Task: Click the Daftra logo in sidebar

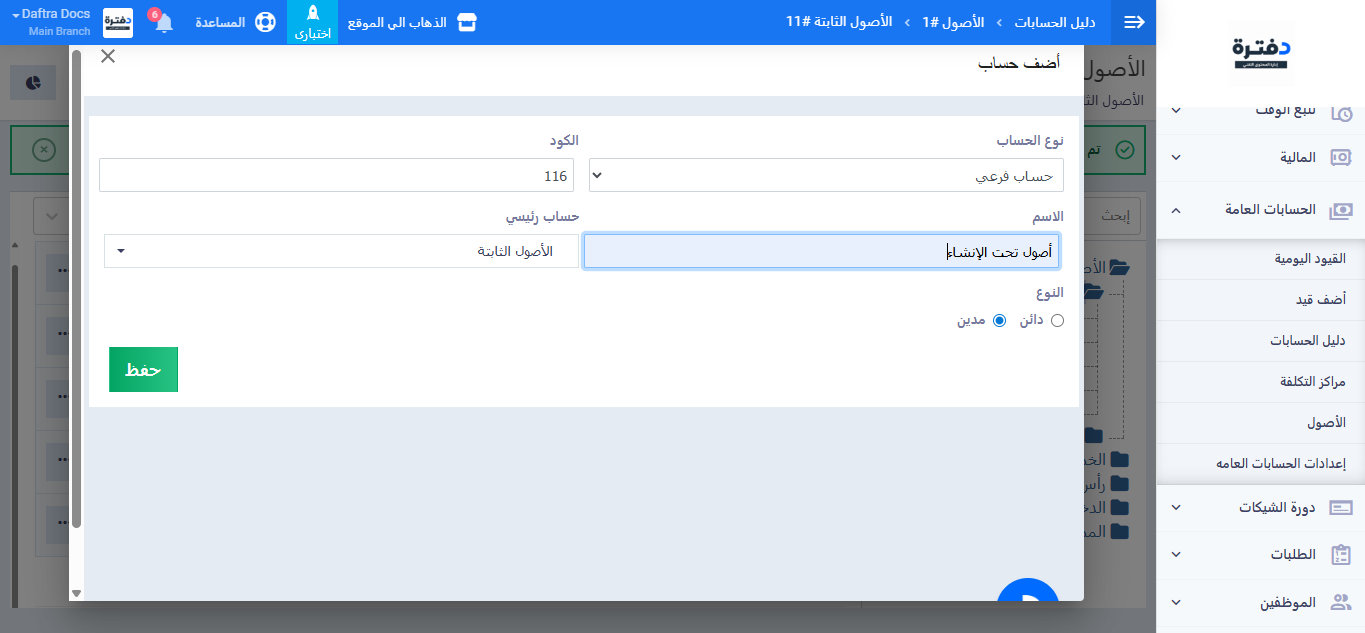Action: (x=1261, y=53)
